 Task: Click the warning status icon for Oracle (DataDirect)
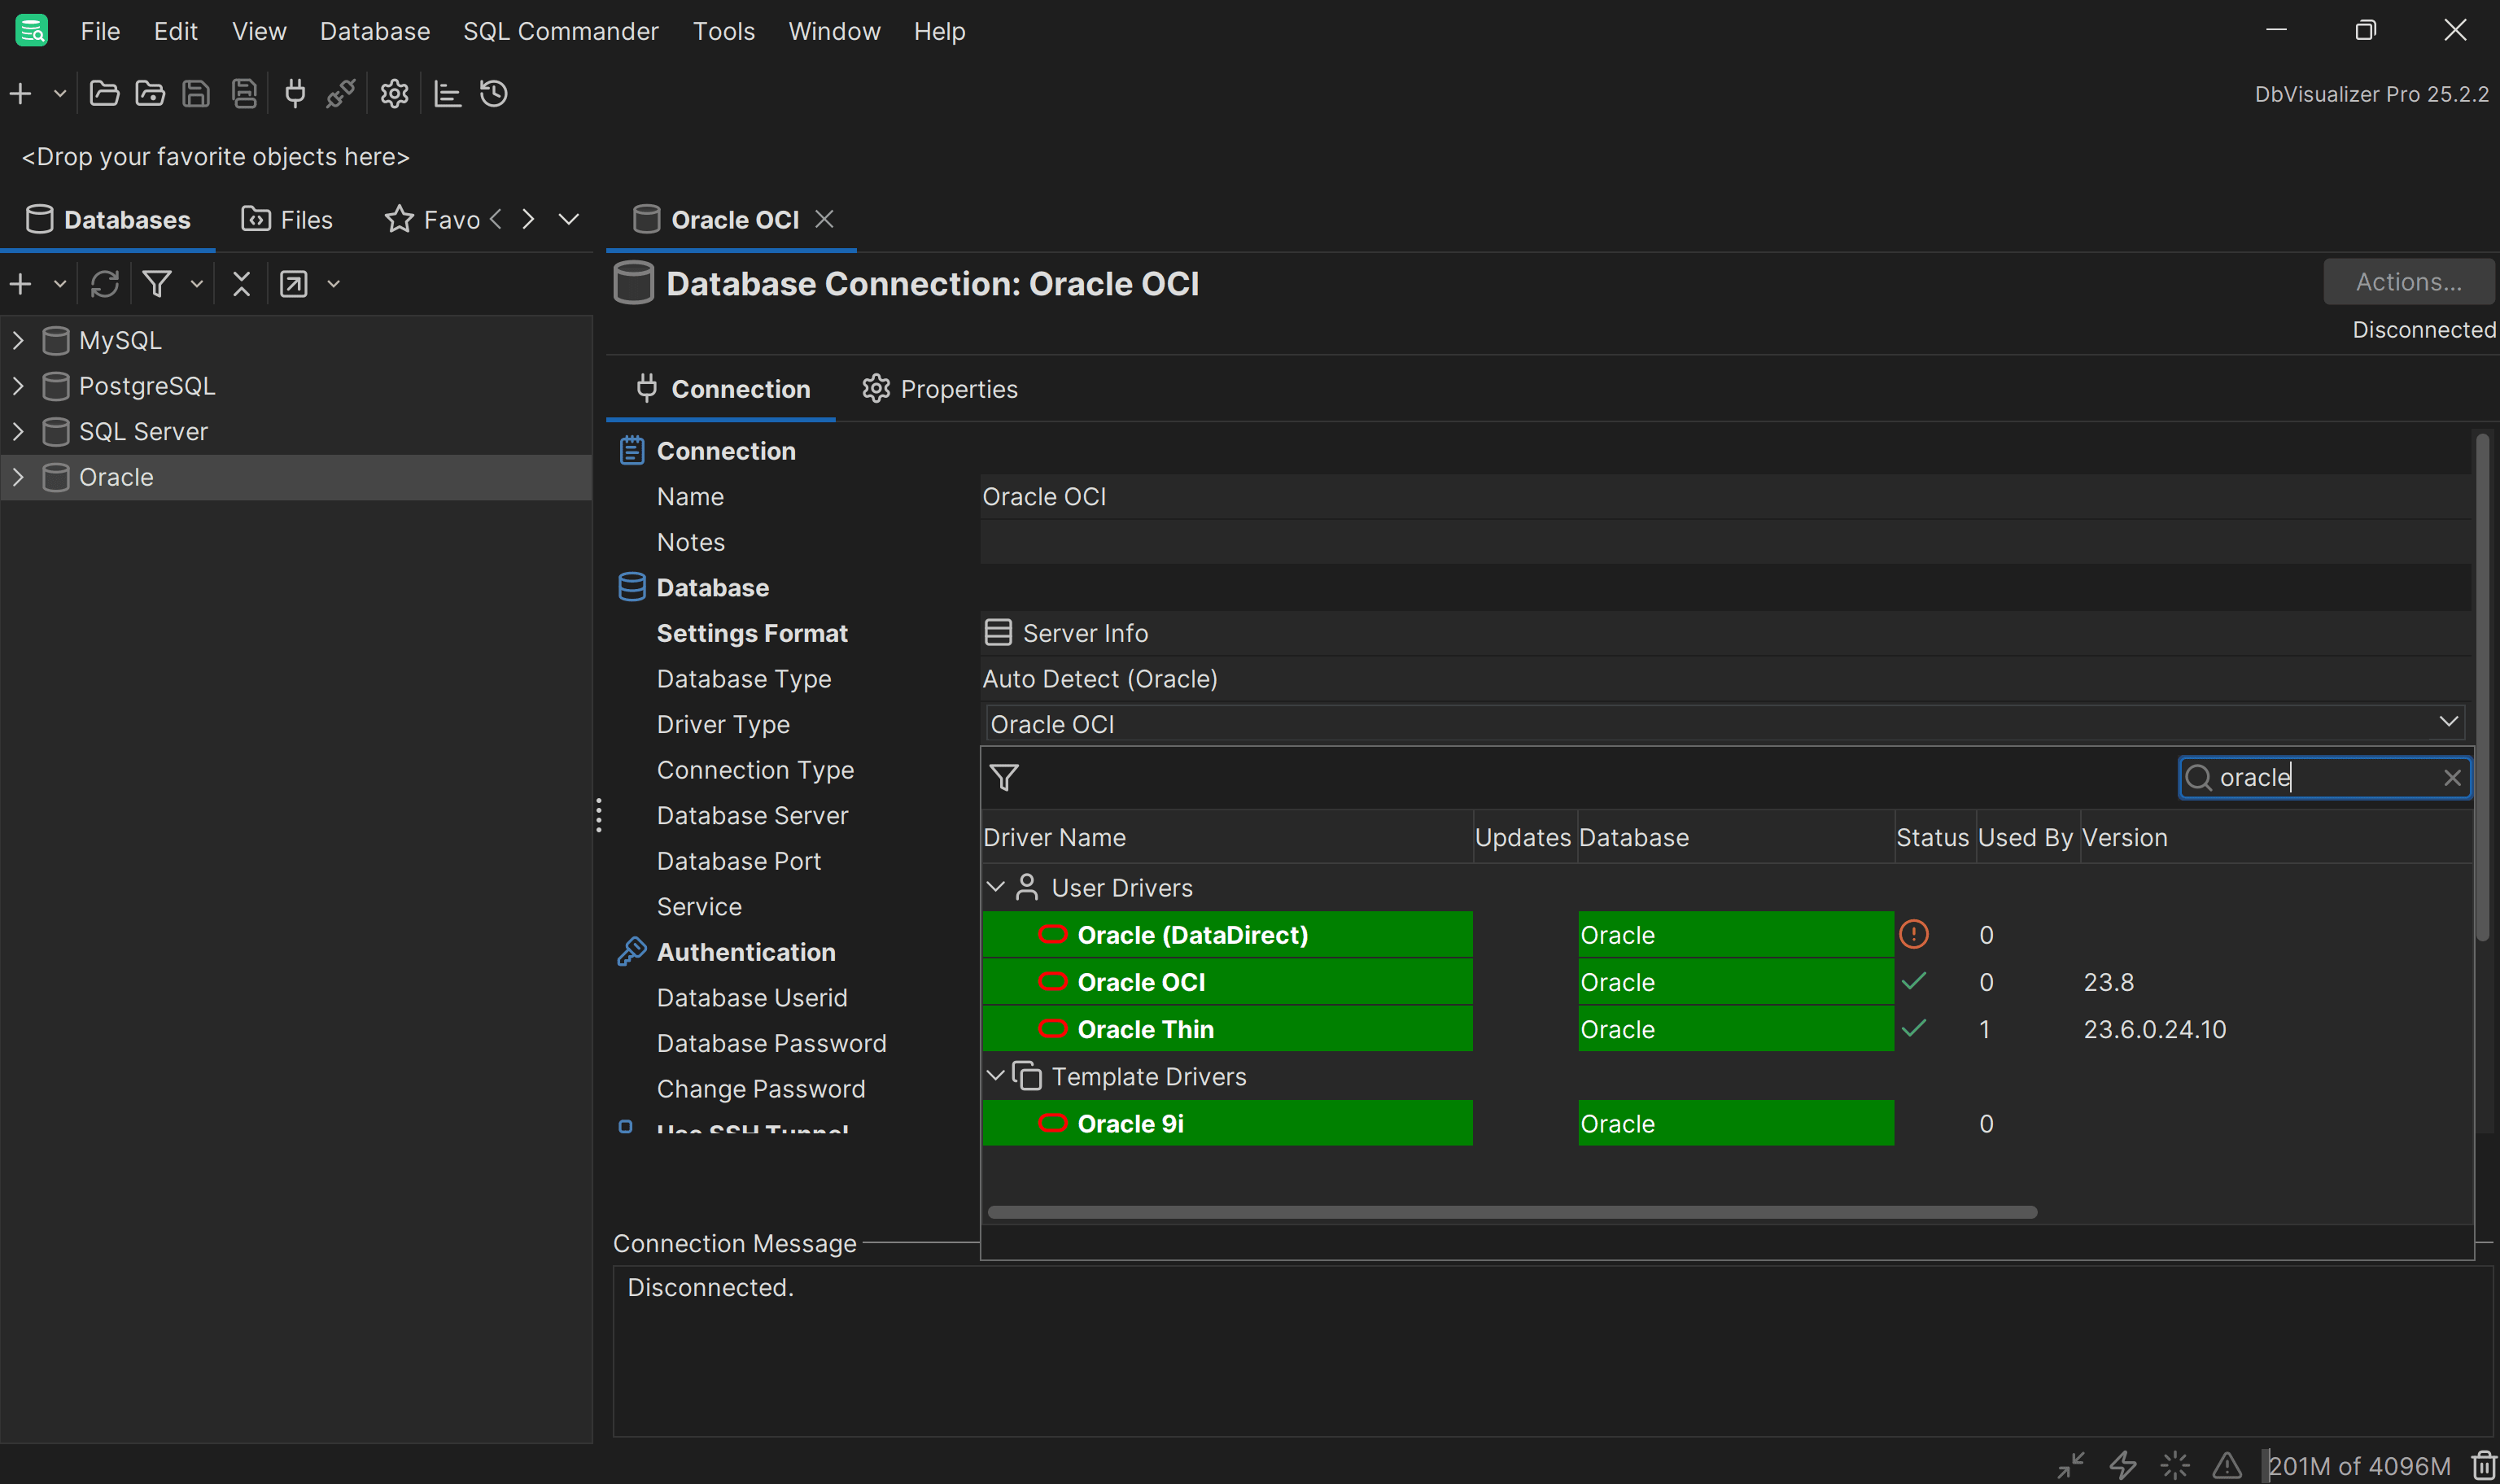[1914, 935]
